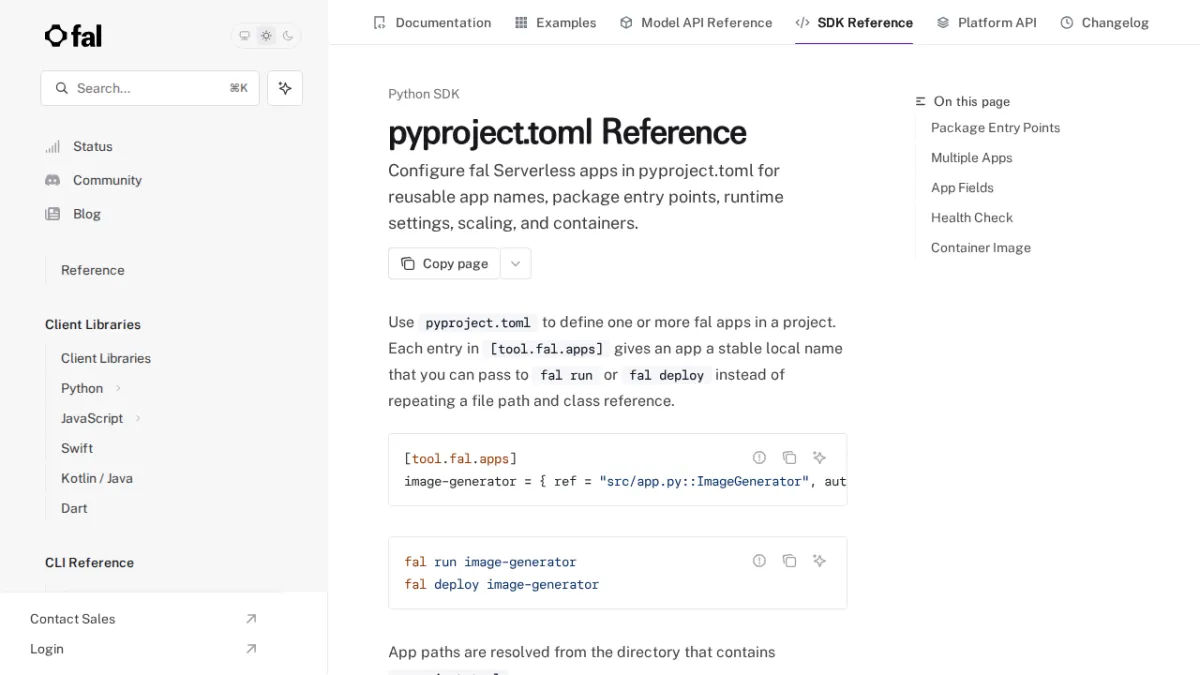Open the Contact Sales link
The height and width of the screenshot is (675, 1200).
pyautogui.click(x=73, y=619)
